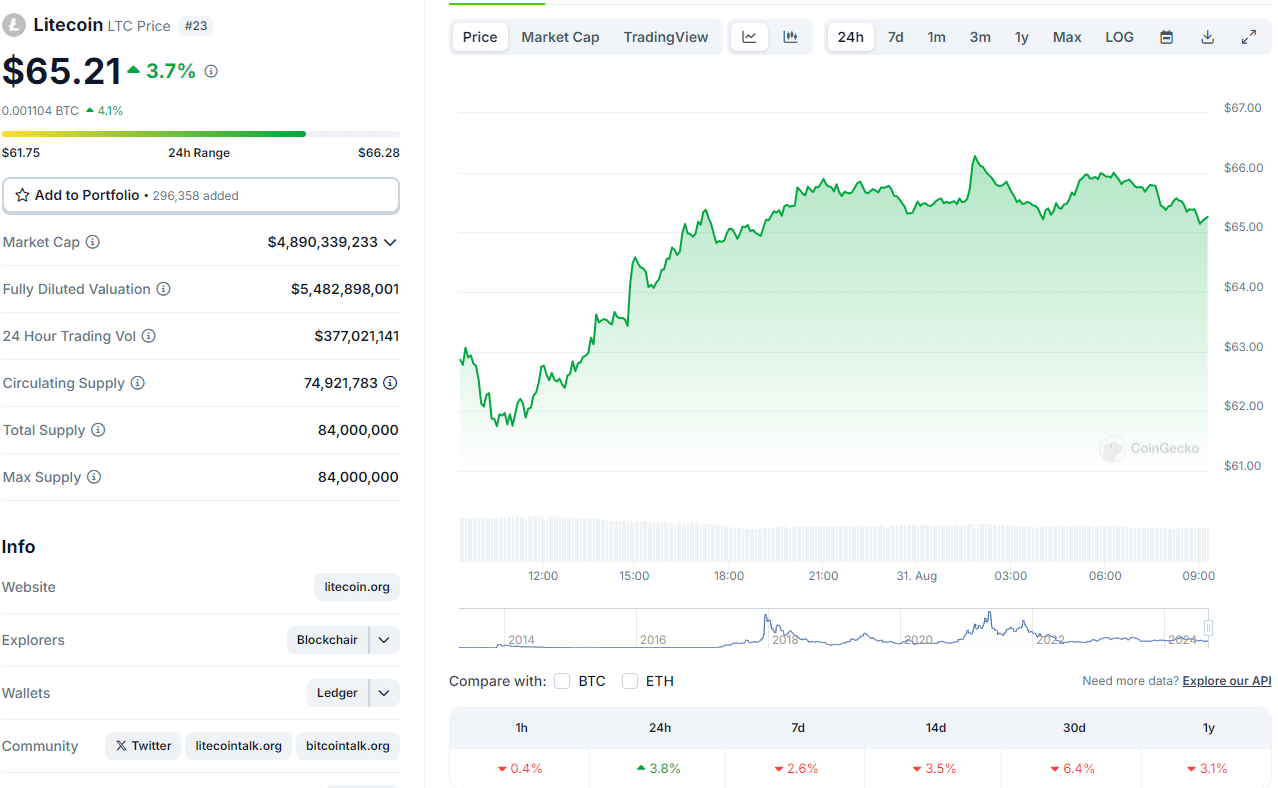The height and width of the screenshot is (788, 1278).
Task: Click the 0.001104 BTC value
Action: (40, 111)
